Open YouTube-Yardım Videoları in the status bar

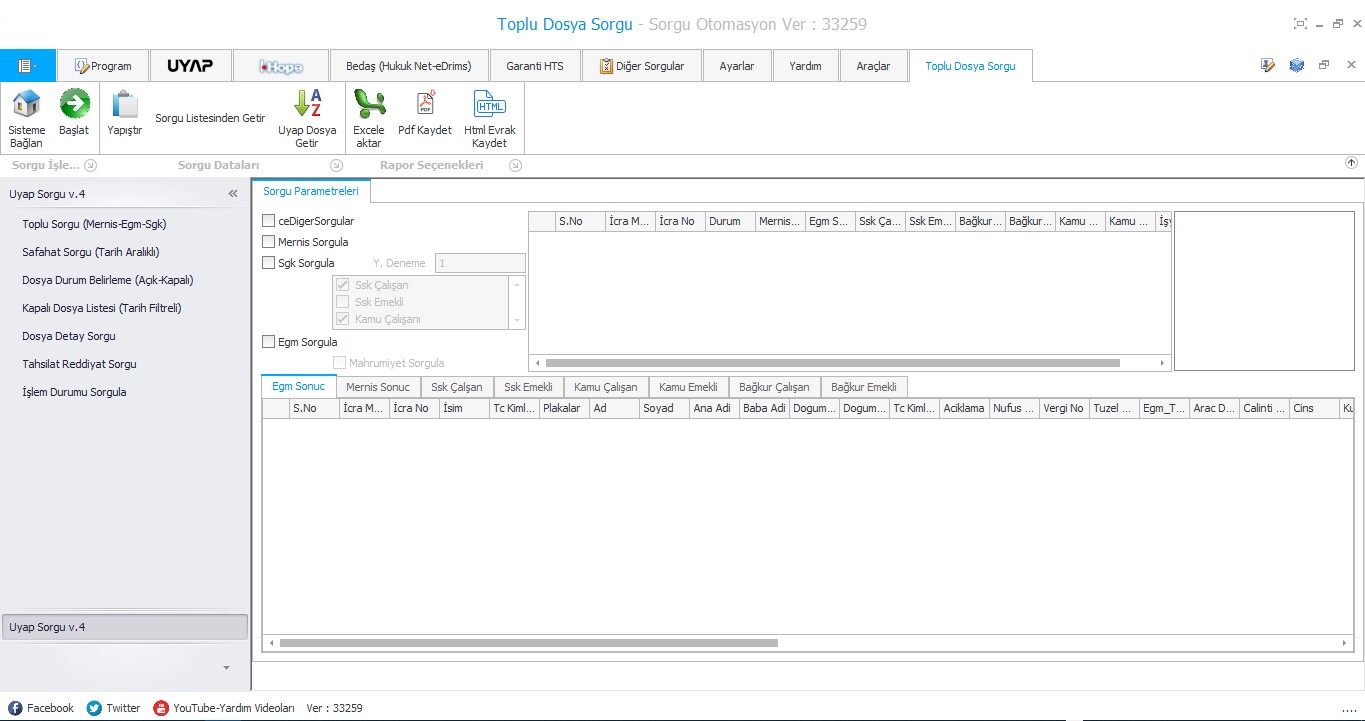click(224, 708)
